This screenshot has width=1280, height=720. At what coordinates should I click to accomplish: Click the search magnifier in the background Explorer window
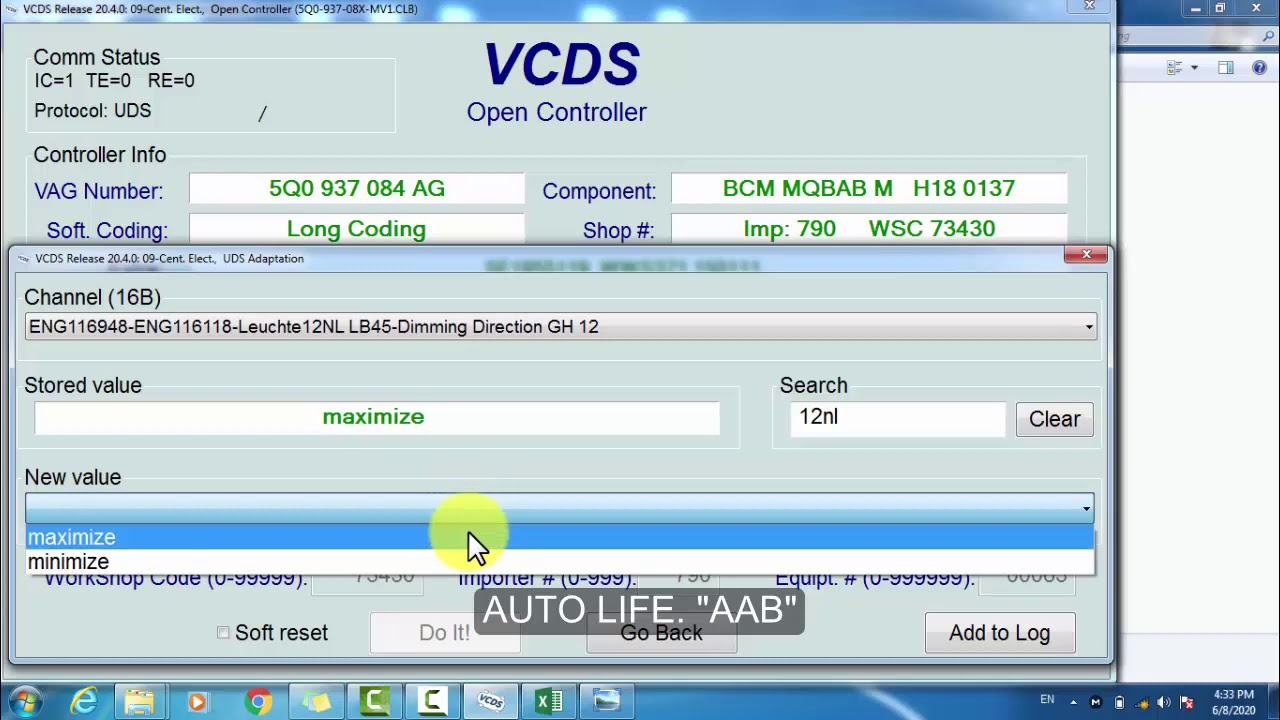click(1269, 37)
